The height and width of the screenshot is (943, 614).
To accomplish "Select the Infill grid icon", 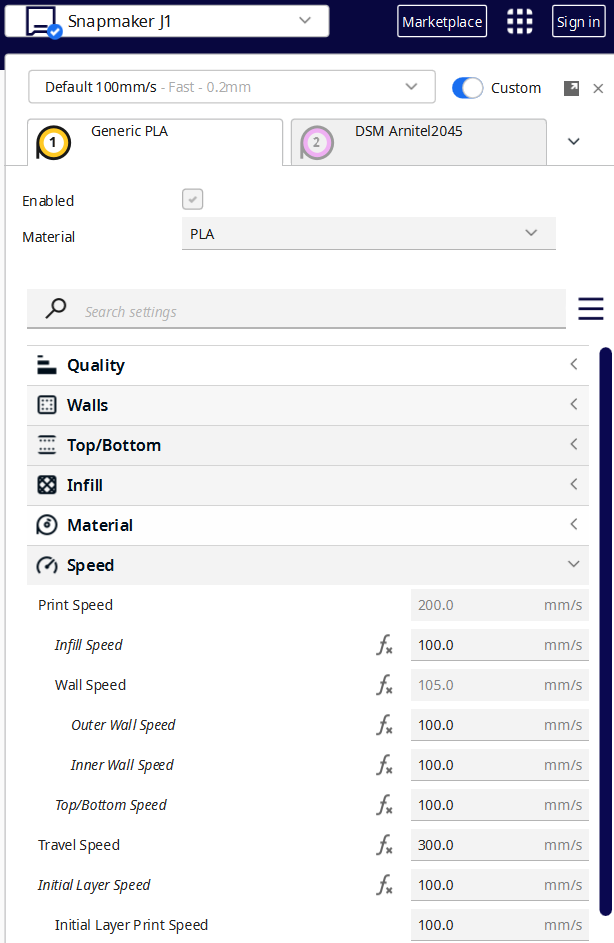I will click(46, 485).
